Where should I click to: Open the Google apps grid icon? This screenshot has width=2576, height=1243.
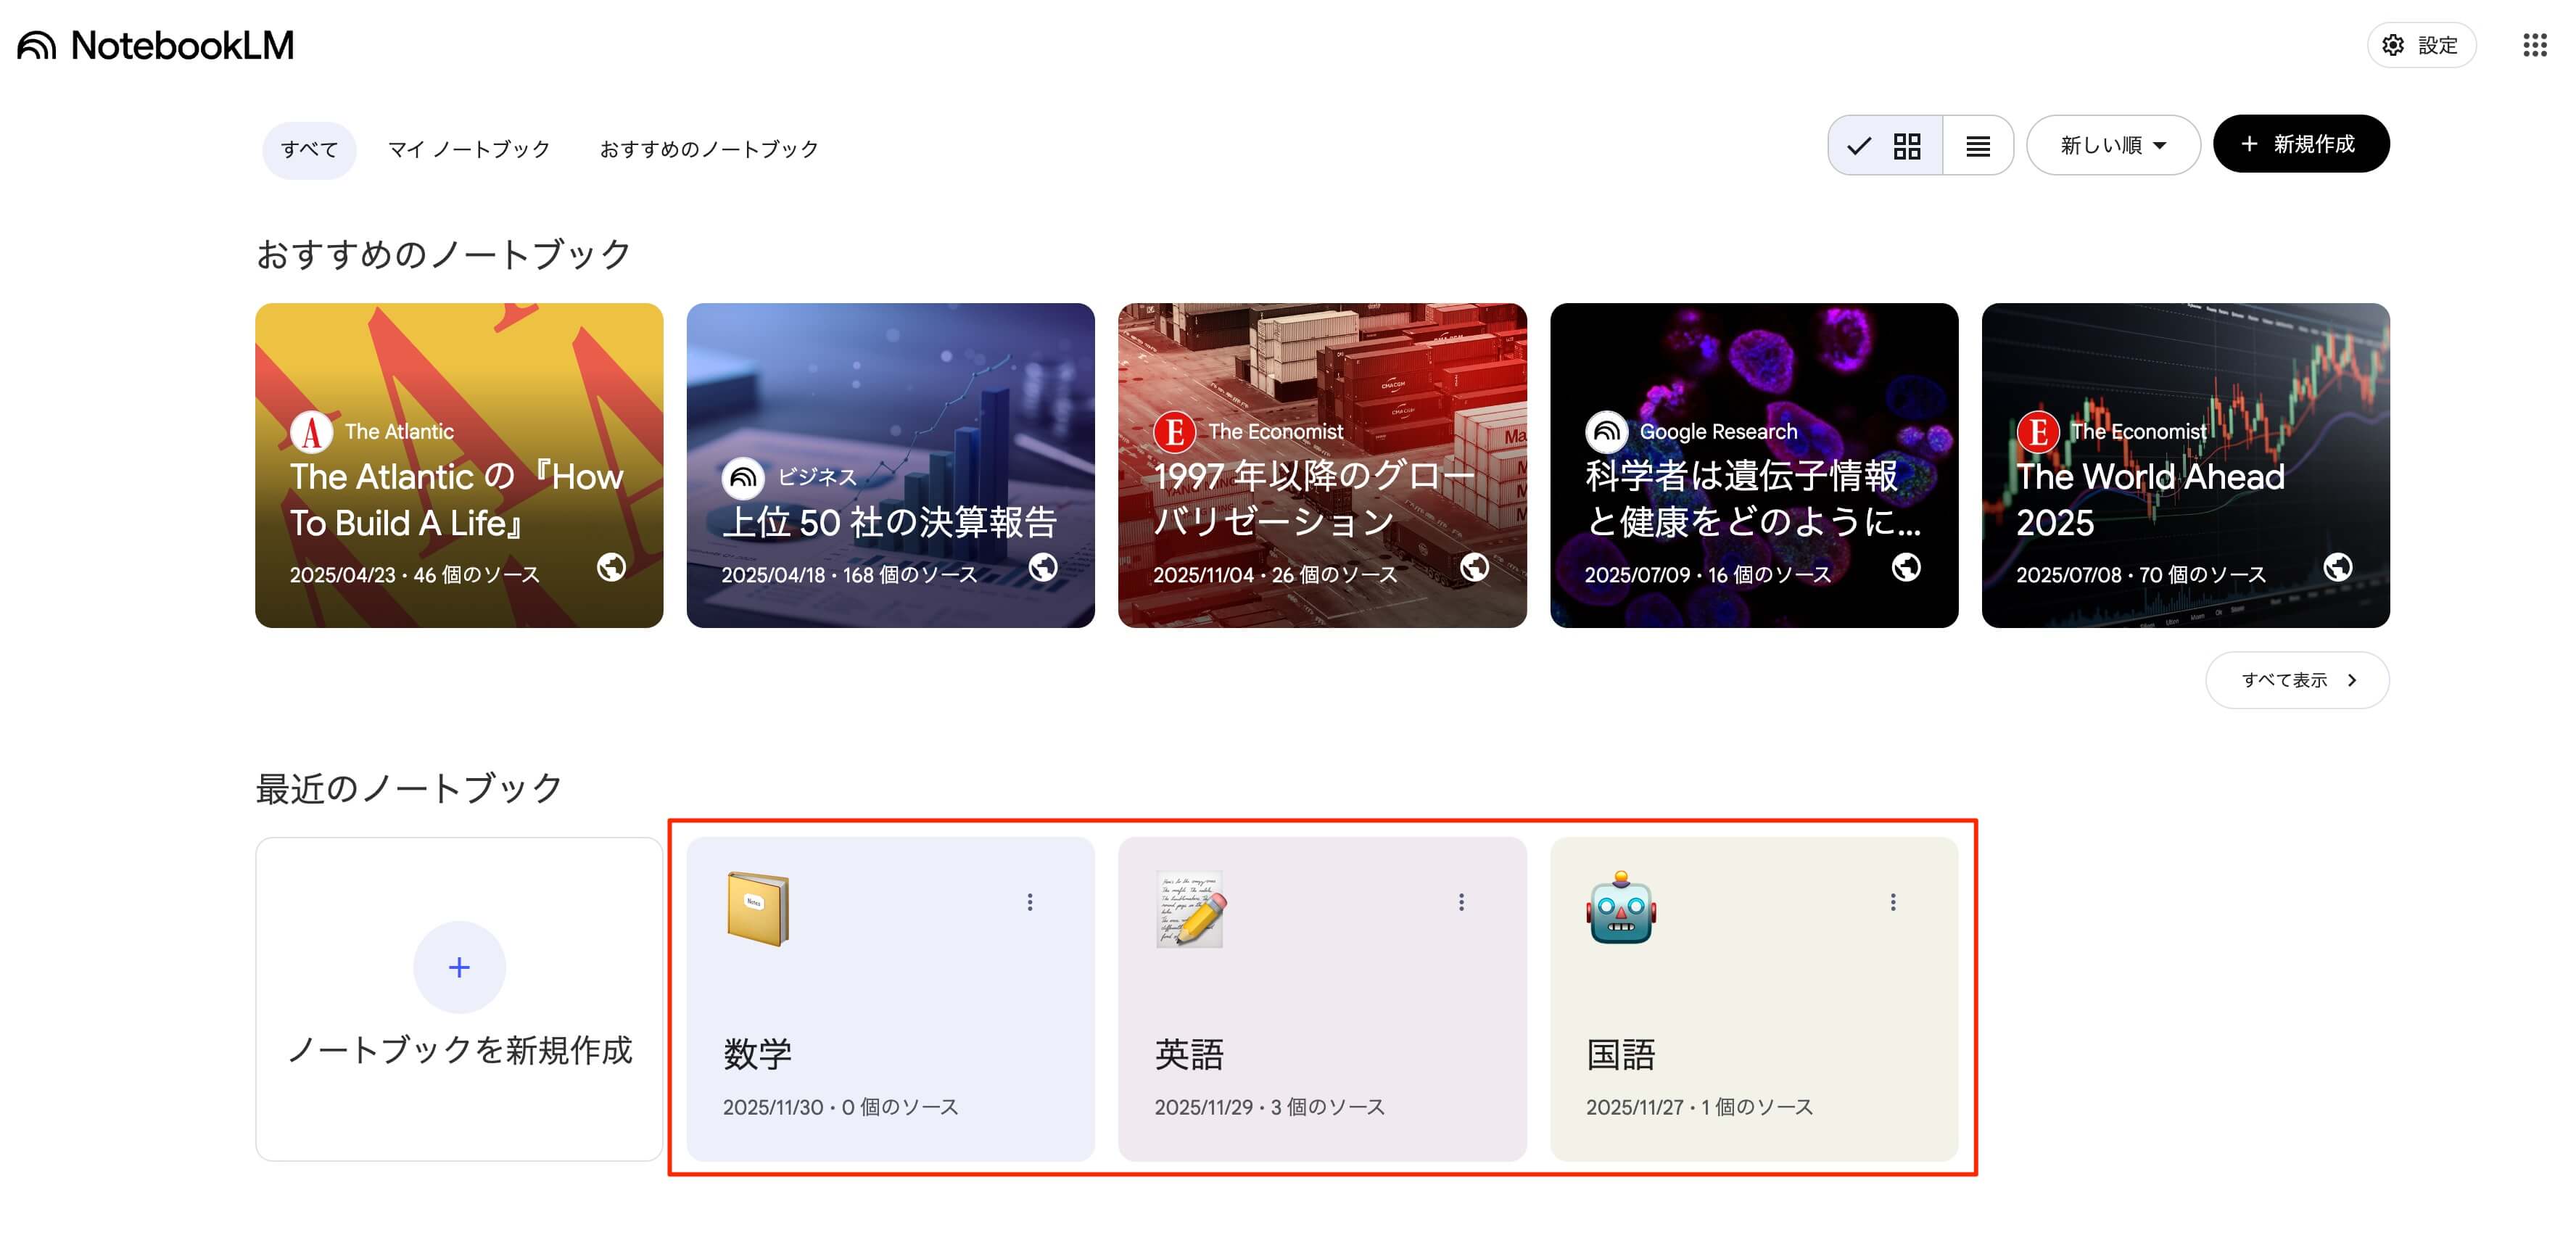click(x=2534, y=45)
